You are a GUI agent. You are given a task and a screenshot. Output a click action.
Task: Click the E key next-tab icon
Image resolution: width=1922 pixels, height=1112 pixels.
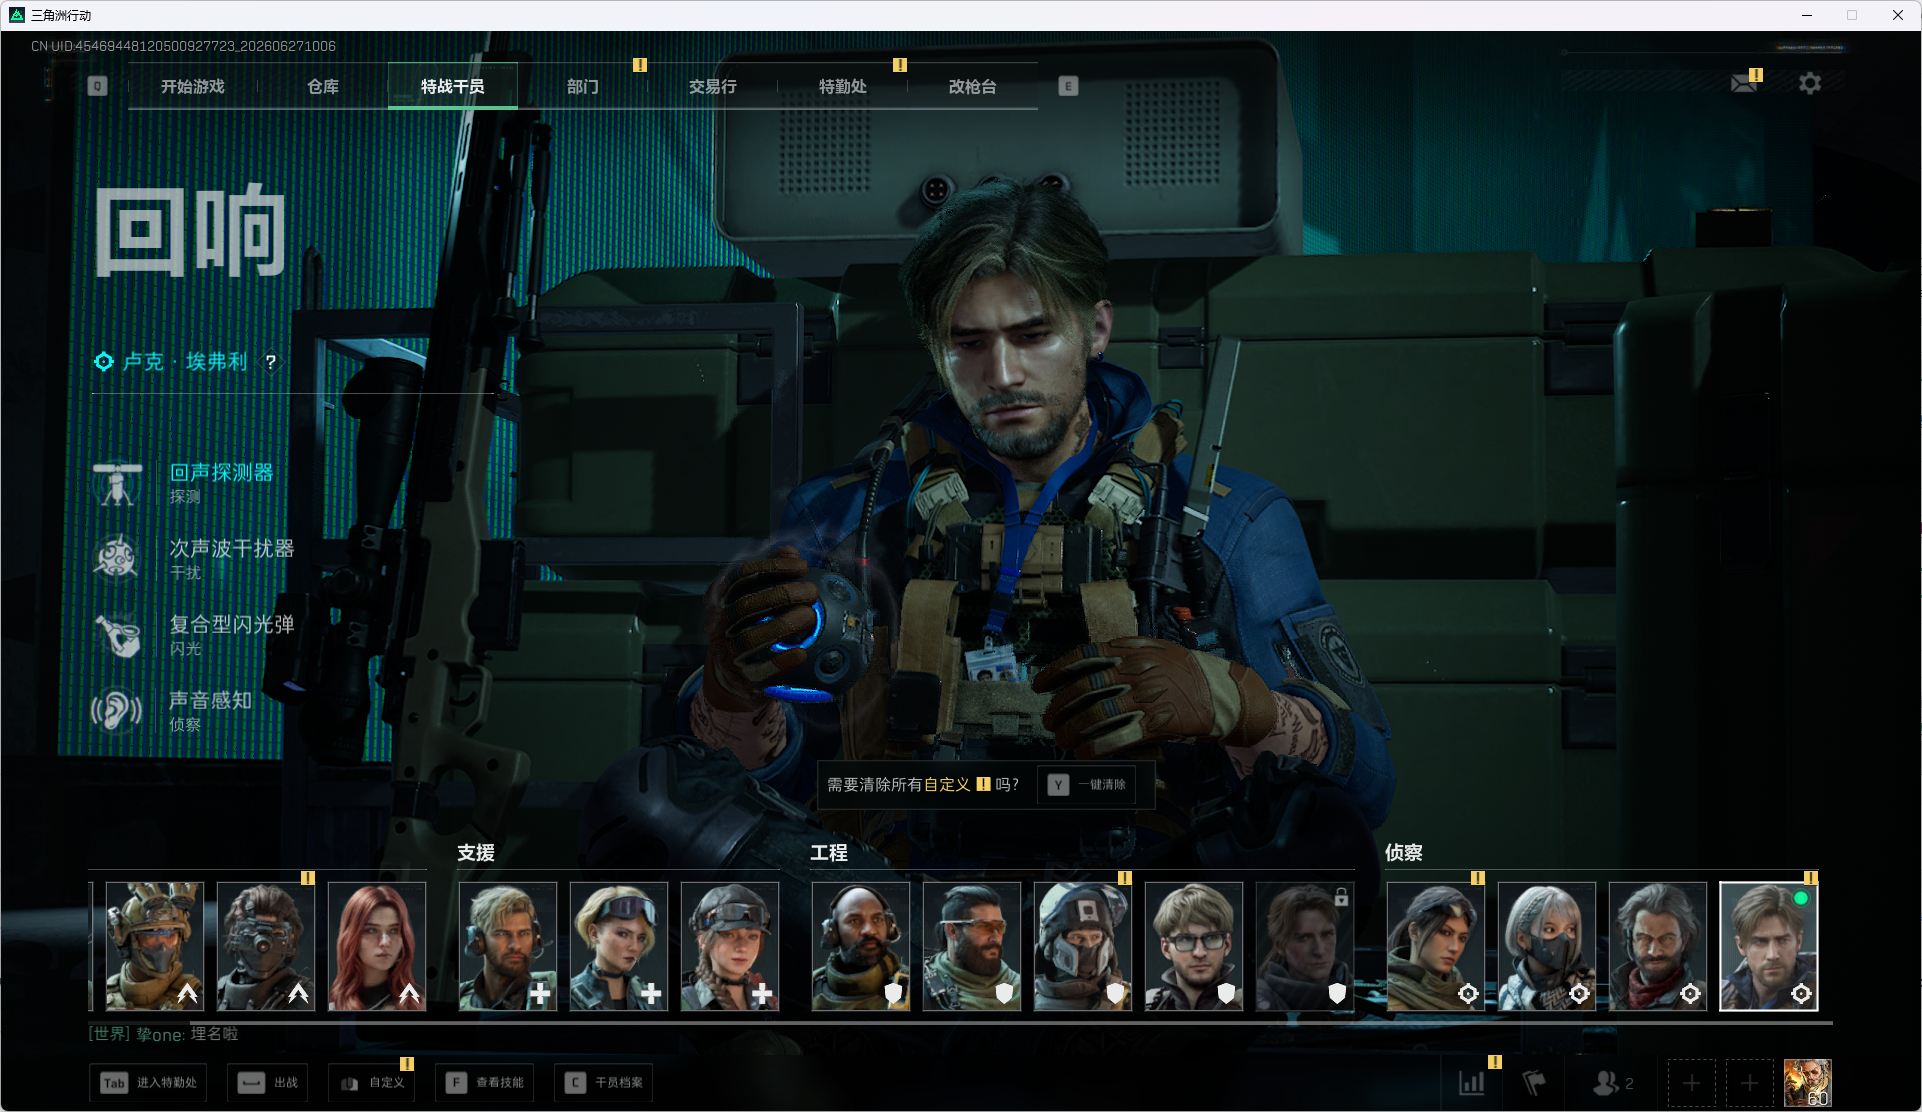1068,86
